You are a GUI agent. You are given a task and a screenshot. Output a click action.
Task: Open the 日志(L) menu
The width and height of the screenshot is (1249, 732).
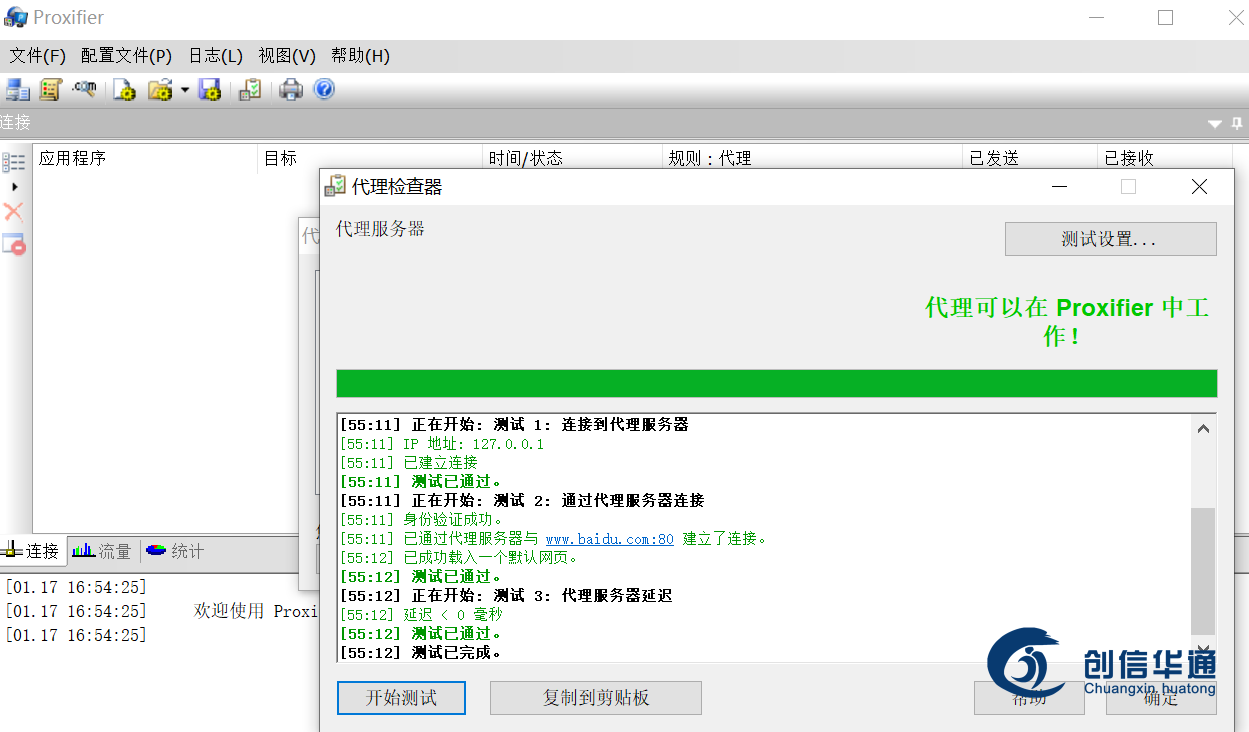[x=216, y=56]
